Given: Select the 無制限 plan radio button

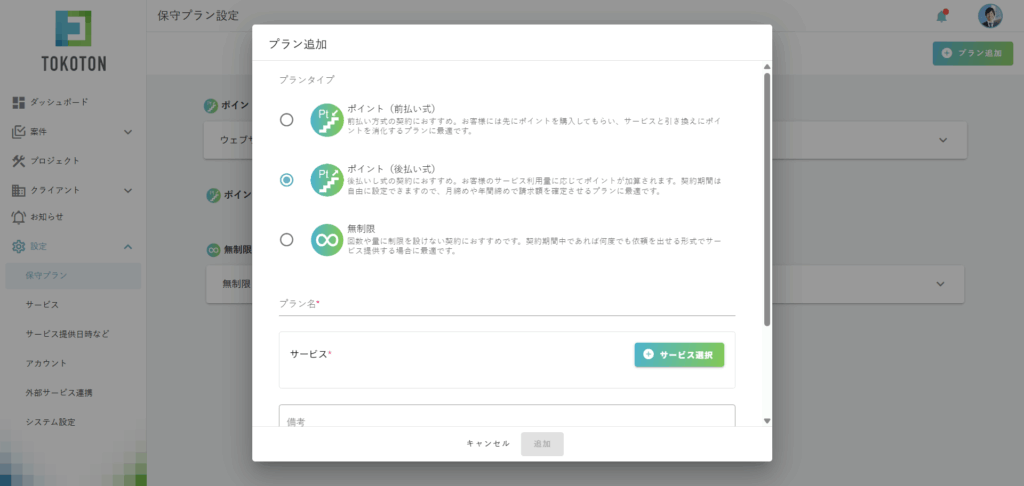Looking at the screenshot, I should [x=287, y=240].
